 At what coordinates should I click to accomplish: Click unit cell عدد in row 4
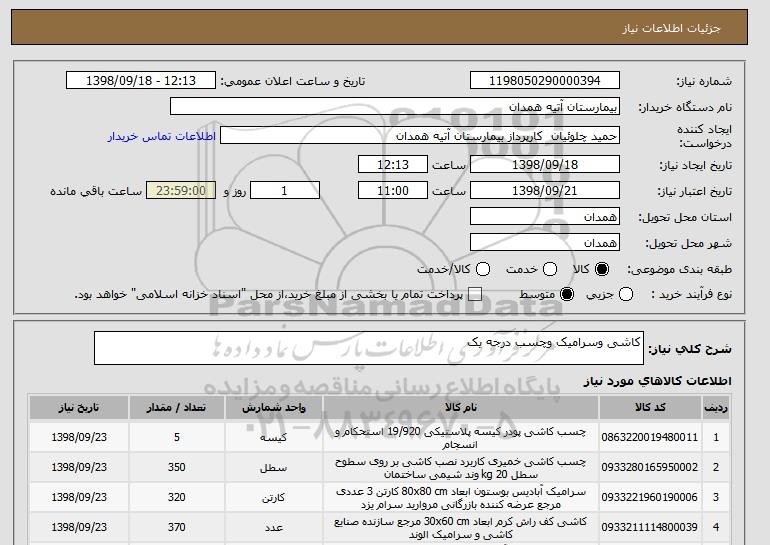[273, 527]
